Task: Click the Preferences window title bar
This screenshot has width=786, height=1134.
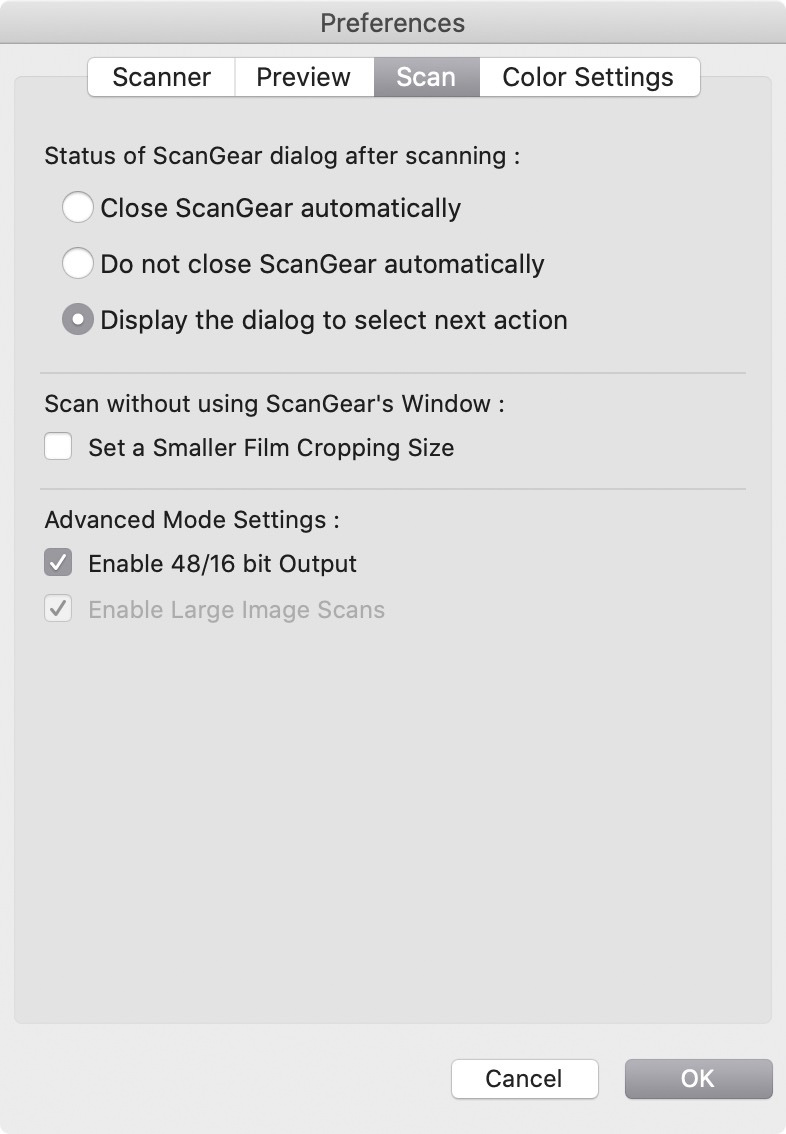Action: tap(393, 22)
